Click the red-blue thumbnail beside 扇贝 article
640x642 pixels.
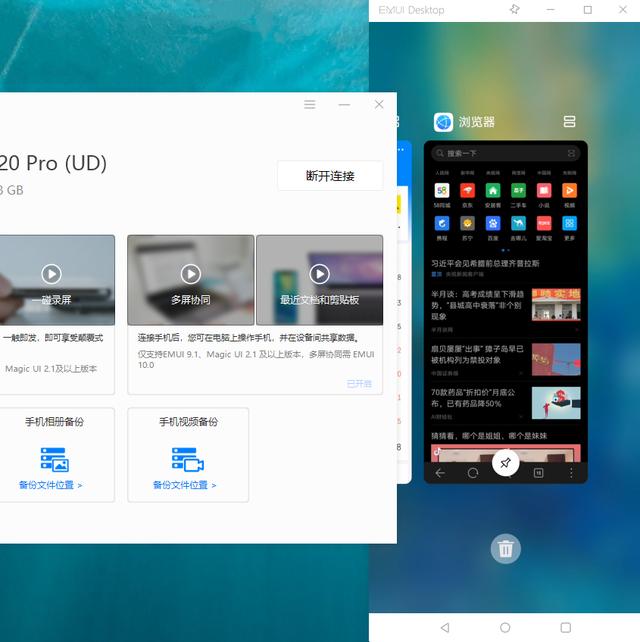(556, 359)
